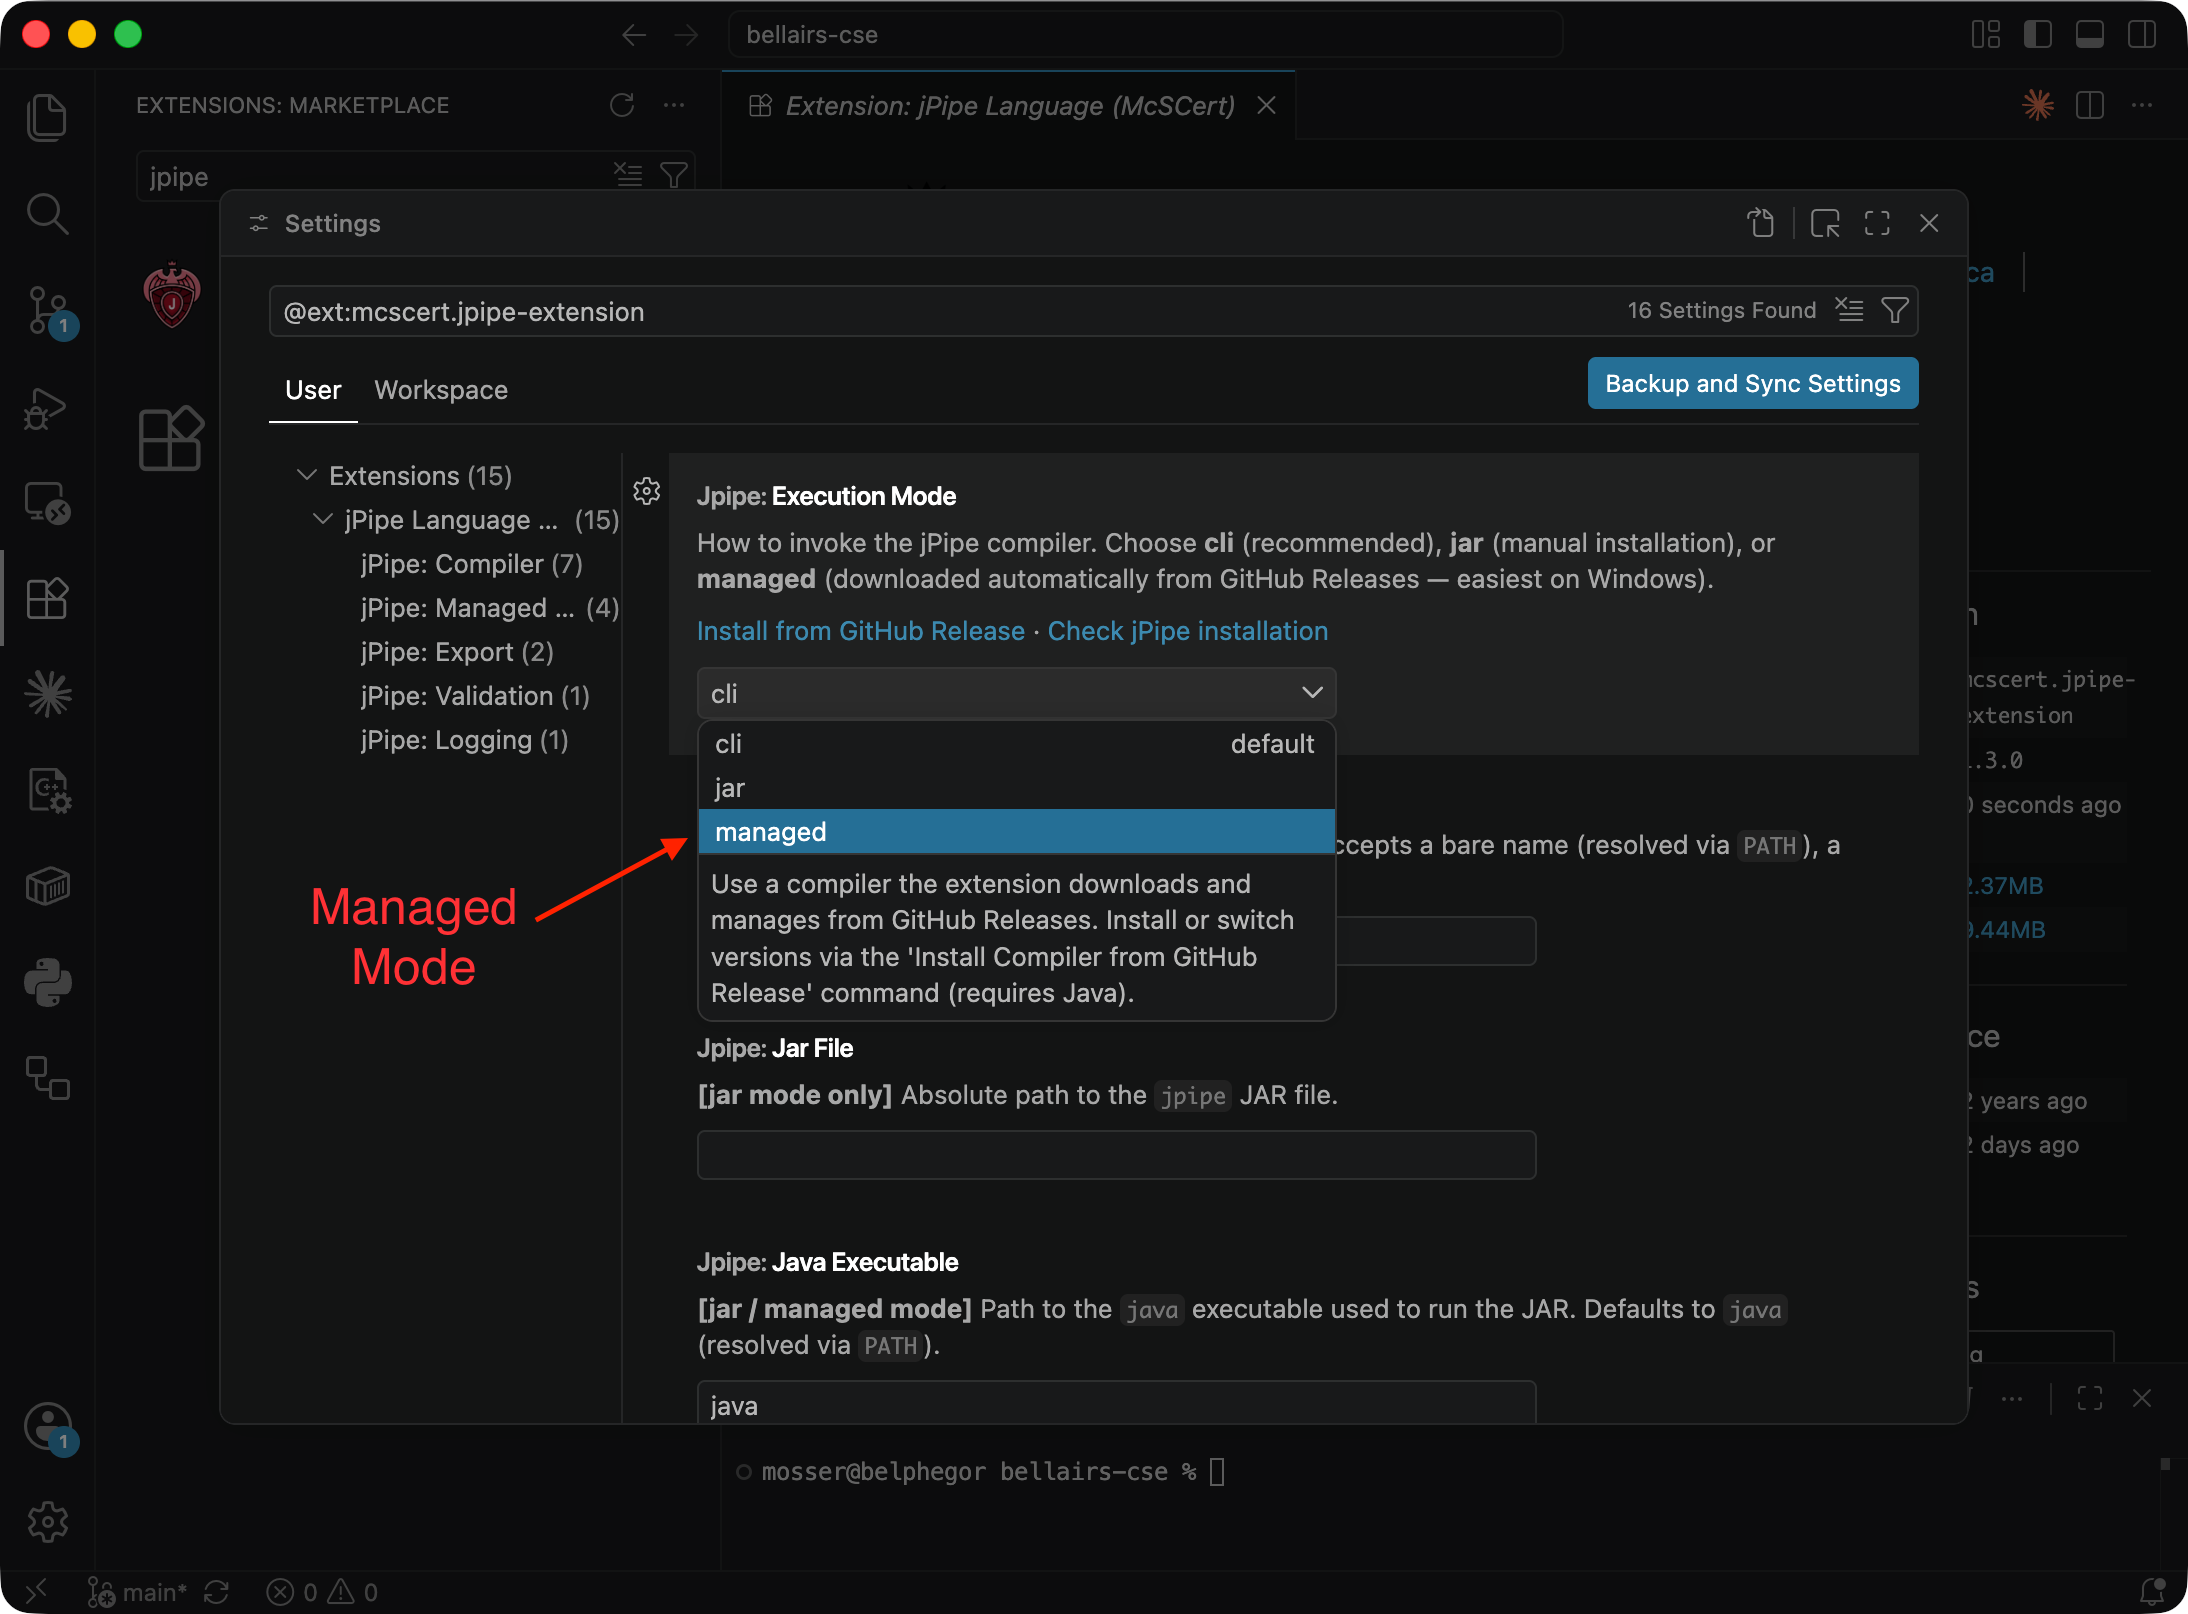Click into the terminal prompt
Screen dimensions: 2188x1614
[1217, 1472]
